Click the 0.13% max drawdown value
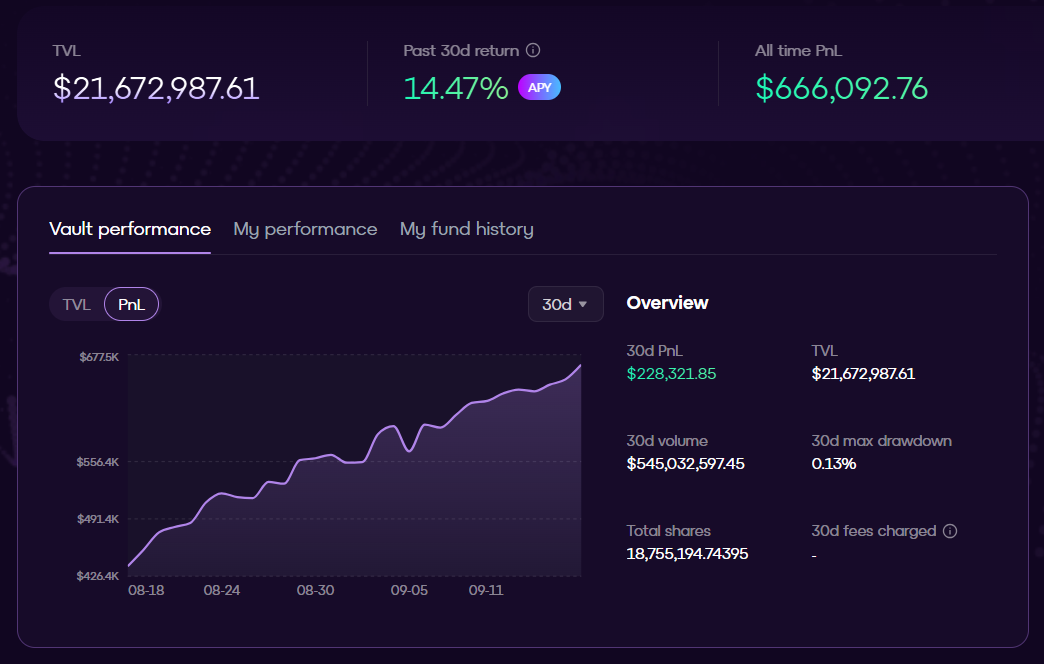Screen dimensions: 1044x664 833,464
